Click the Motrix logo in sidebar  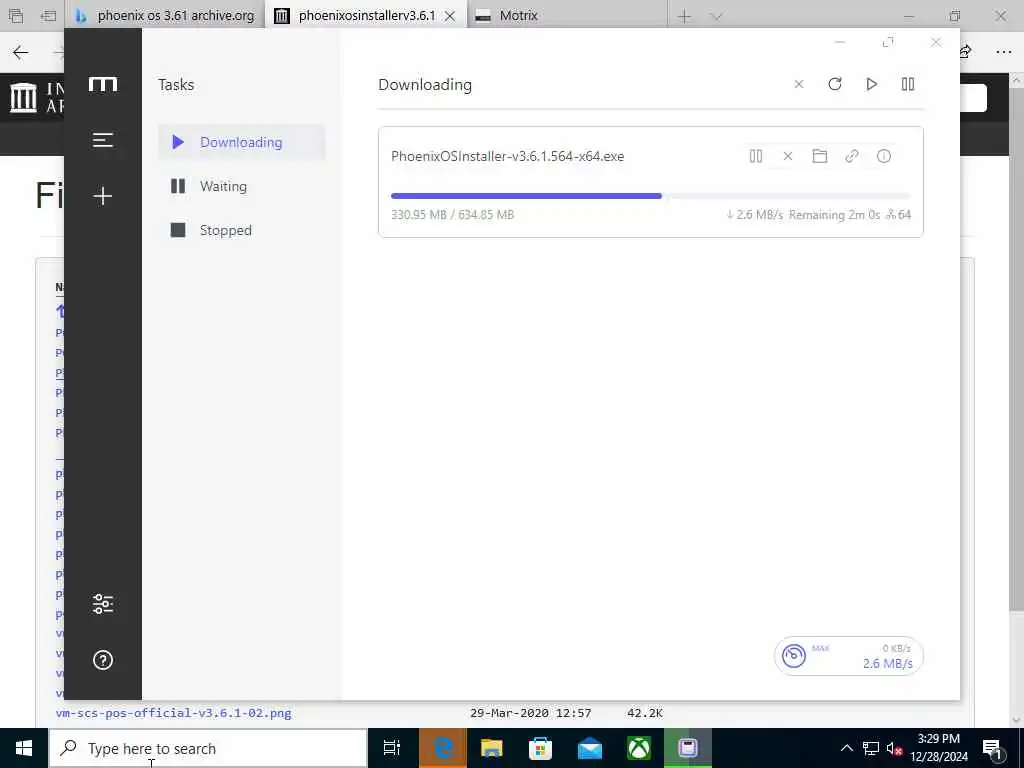103,84
